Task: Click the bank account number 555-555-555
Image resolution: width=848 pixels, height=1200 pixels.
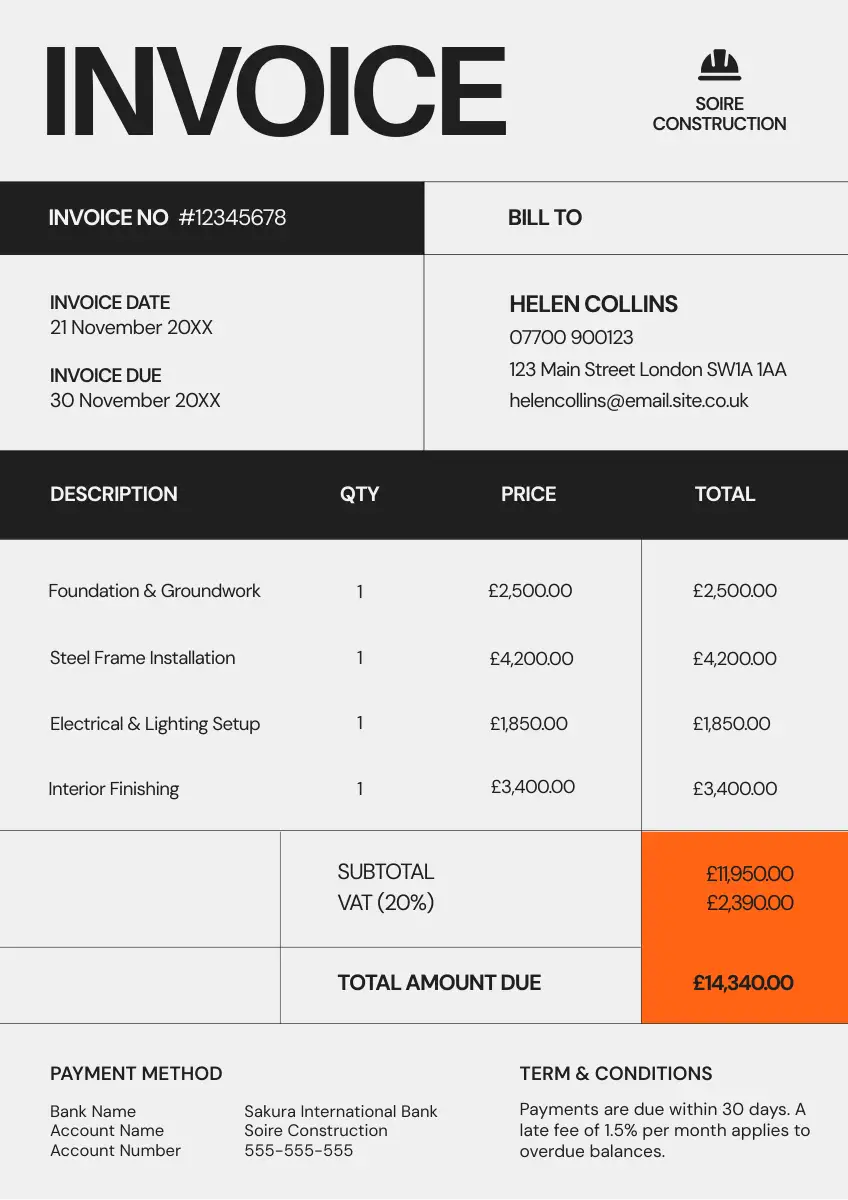Action: tap(298, 1151)
